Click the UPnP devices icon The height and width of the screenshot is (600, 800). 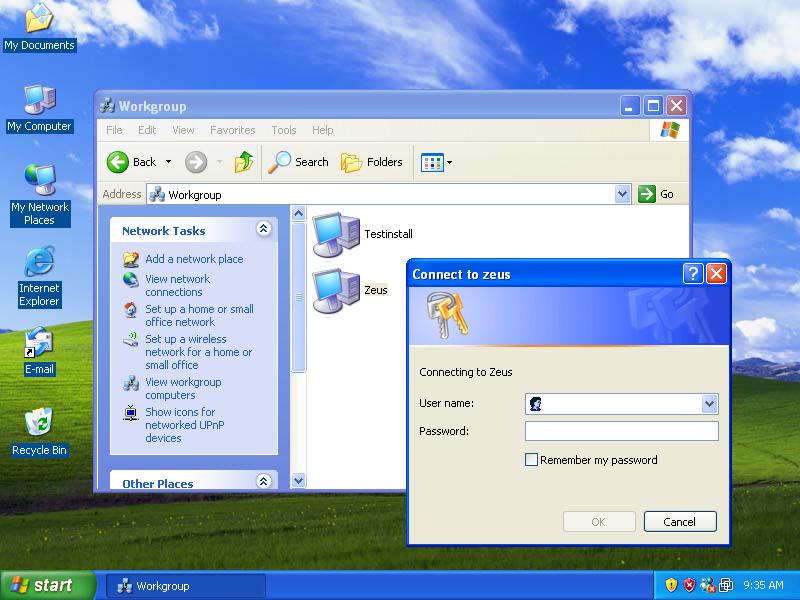click(131, 412)
